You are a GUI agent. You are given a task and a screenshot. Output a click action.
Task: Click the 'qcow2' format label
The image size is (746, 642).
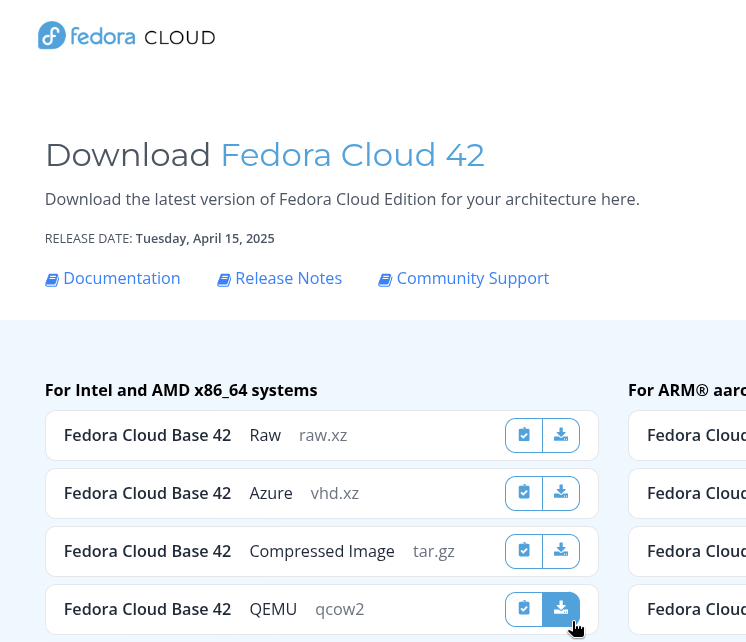[x=339, y=610]
